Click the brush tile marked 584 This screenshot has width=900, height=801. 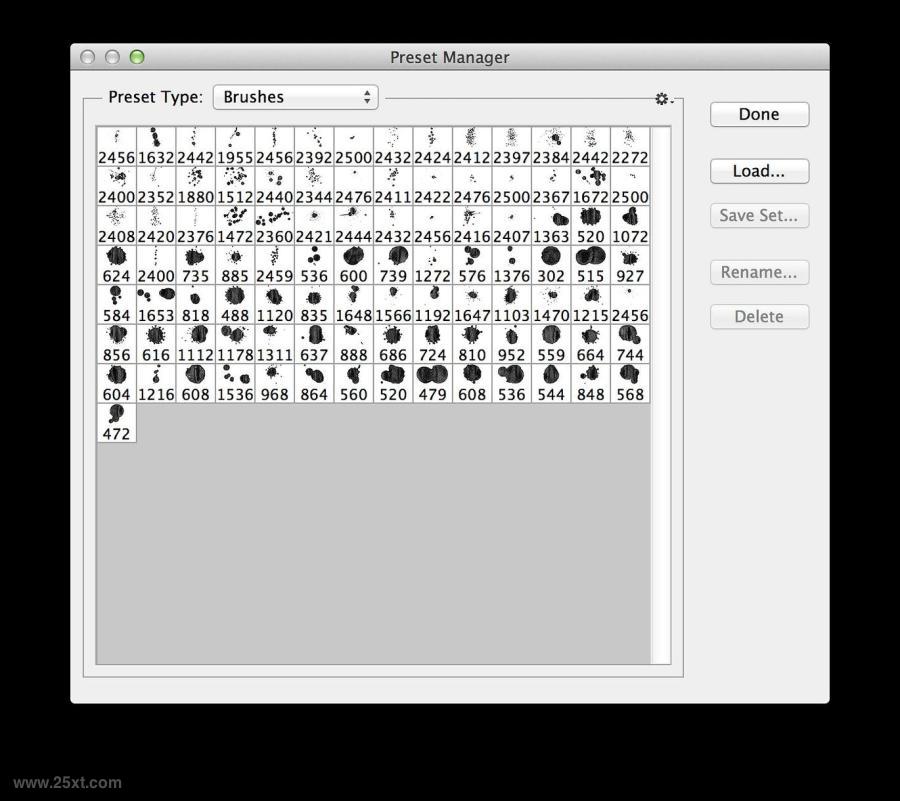[117, 305]
